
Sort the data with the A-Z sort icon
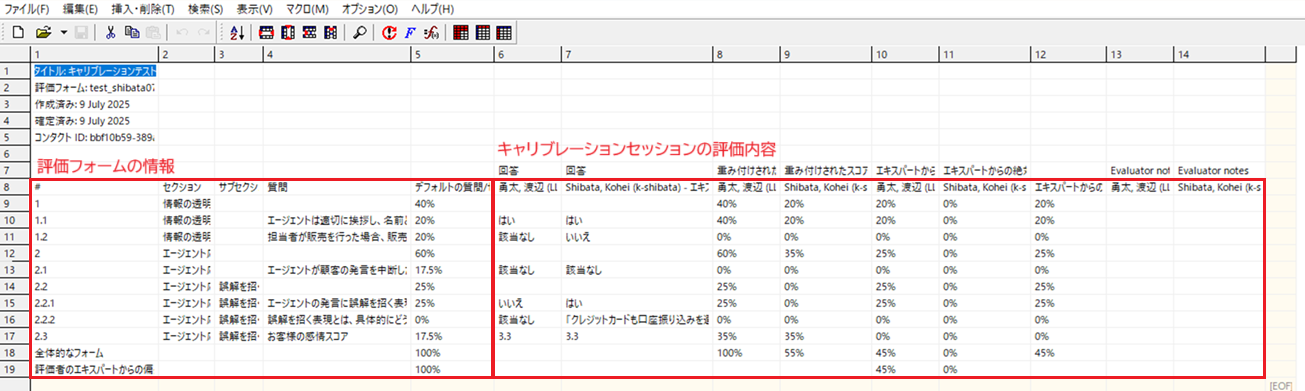click(237, 32)
